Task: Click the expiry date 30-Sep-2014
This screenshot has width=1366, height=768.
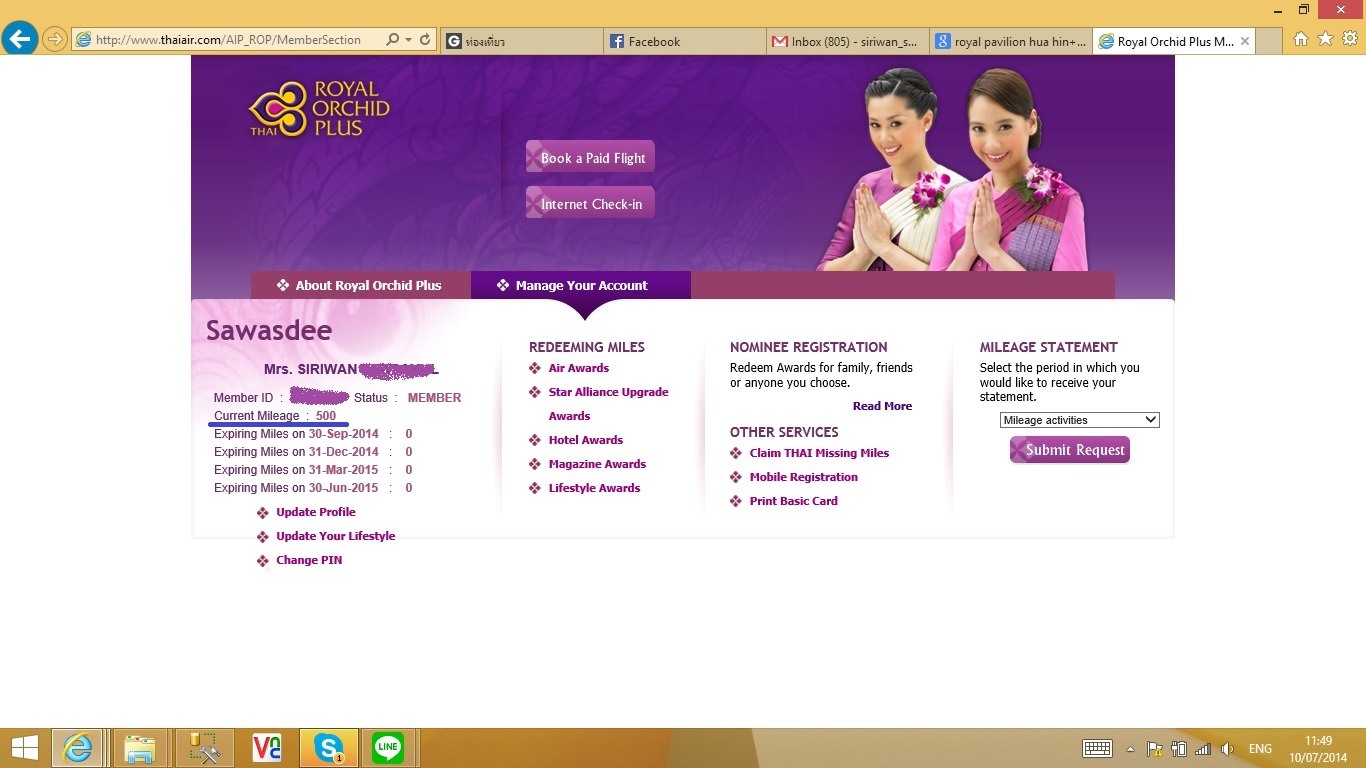Action: (343, 434)
